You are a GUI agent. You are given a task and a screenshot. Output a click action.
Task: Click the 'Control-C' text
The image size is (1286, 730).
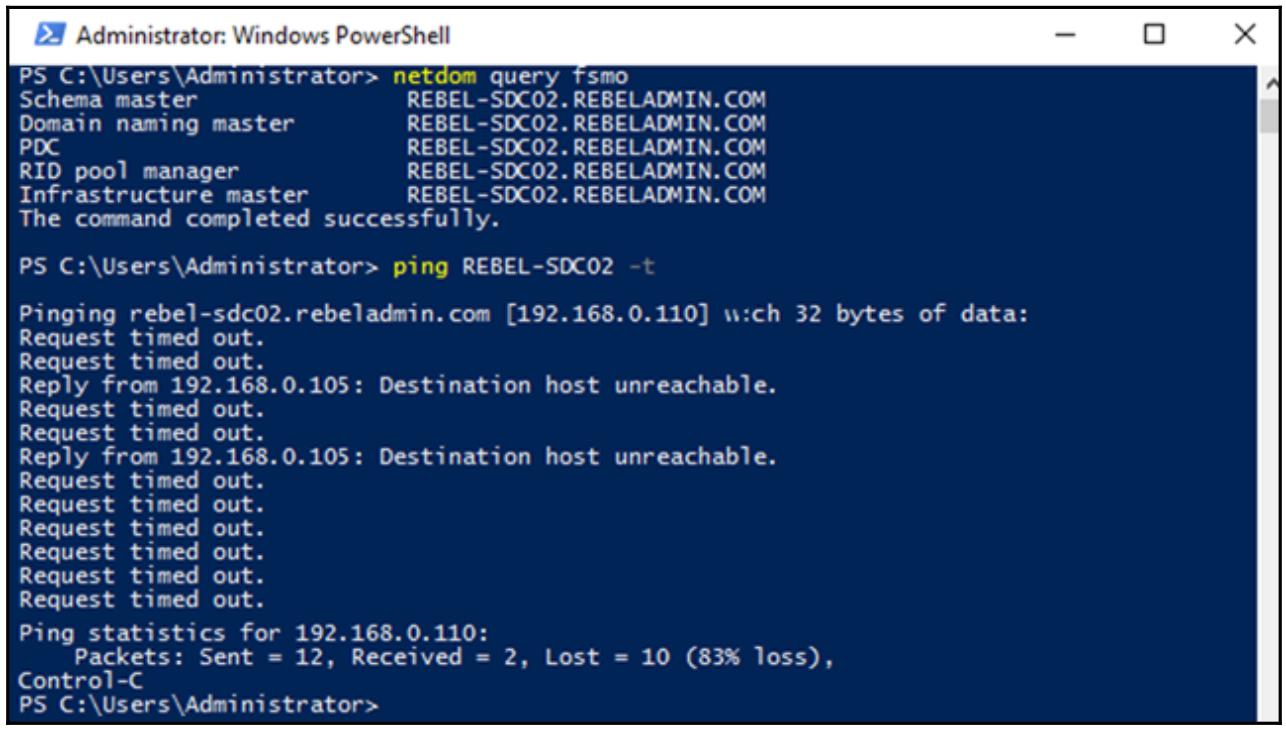80,679
